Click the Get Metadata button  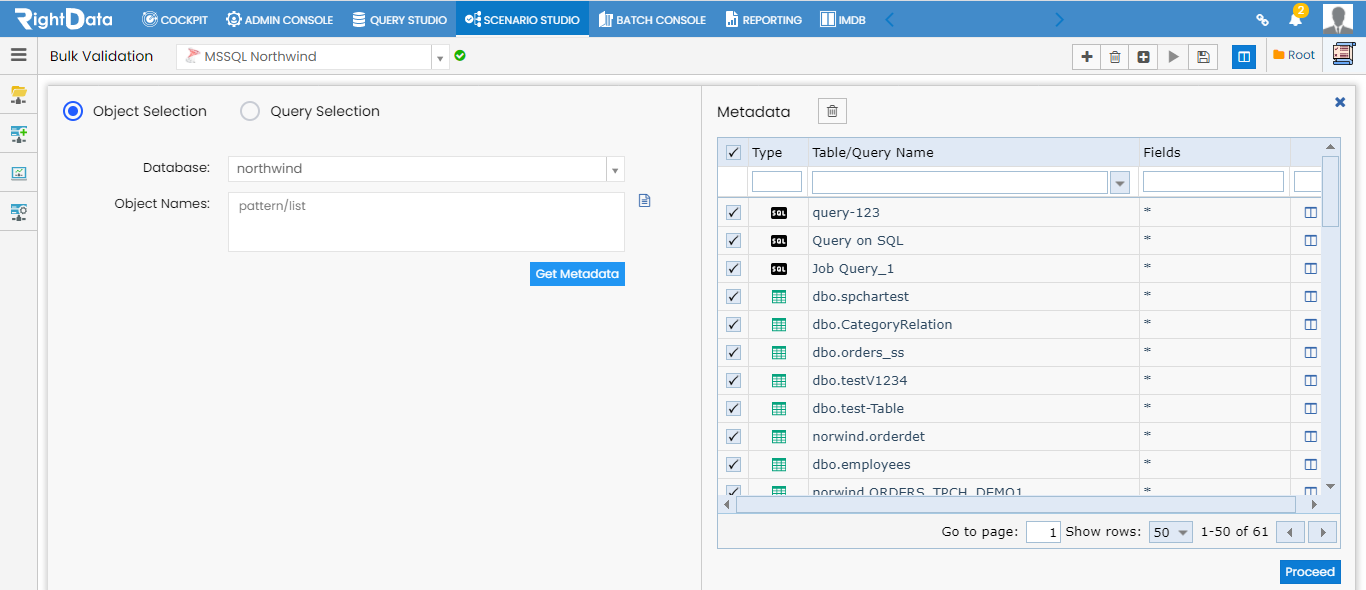577,274
